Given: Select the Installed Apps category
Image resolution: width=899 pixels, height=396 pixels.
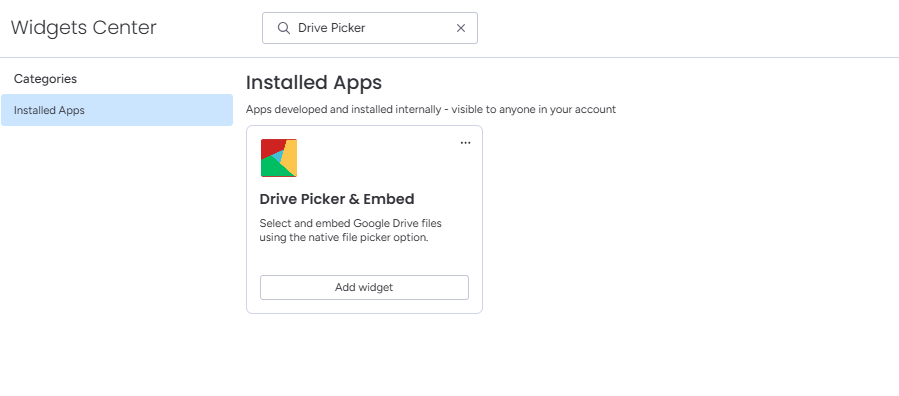Looking at the screenshot, I should pos(117,110).
